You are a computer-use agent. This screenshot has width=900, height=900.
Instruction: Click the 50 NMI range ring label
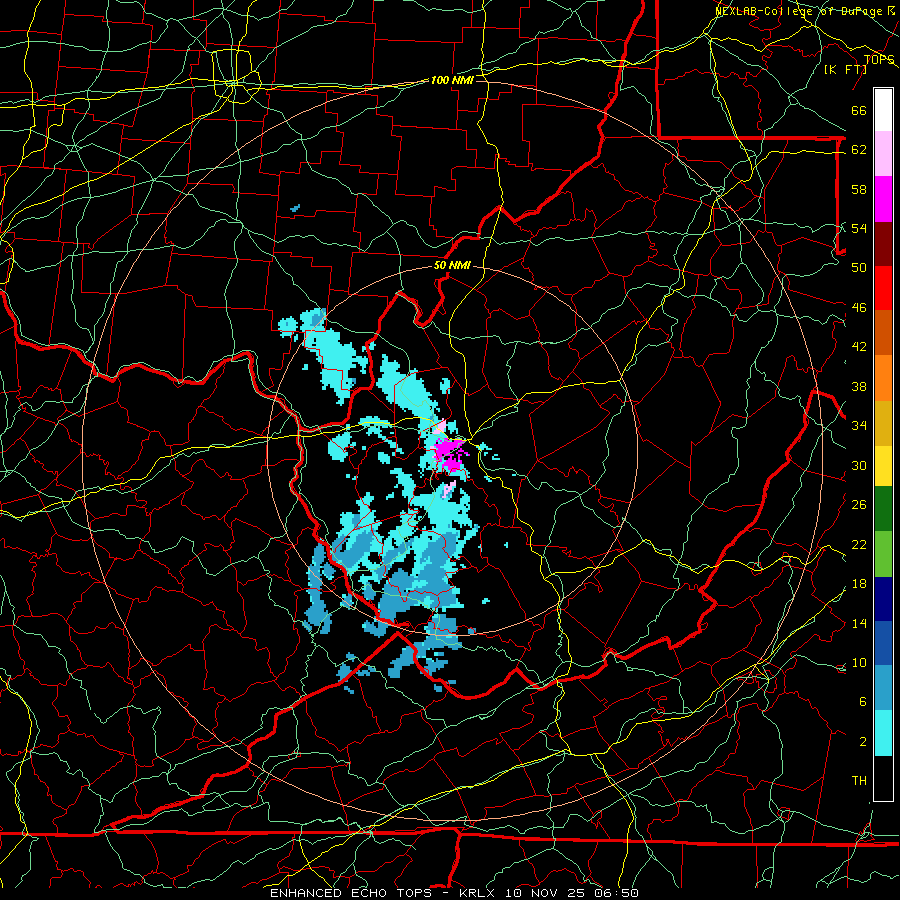pyautogui.click(x=452, y=265)
